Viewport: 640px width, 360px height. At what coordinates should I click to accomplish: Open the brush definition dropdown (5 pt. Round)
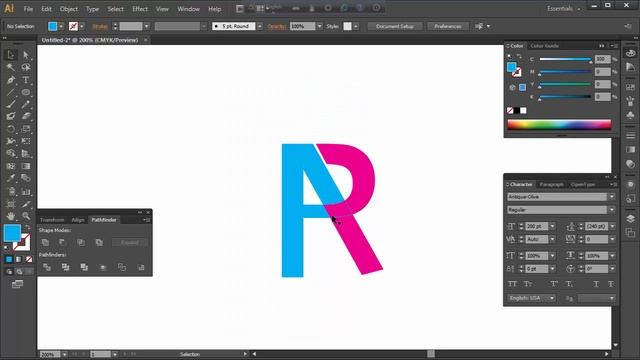tap(260, 26)
